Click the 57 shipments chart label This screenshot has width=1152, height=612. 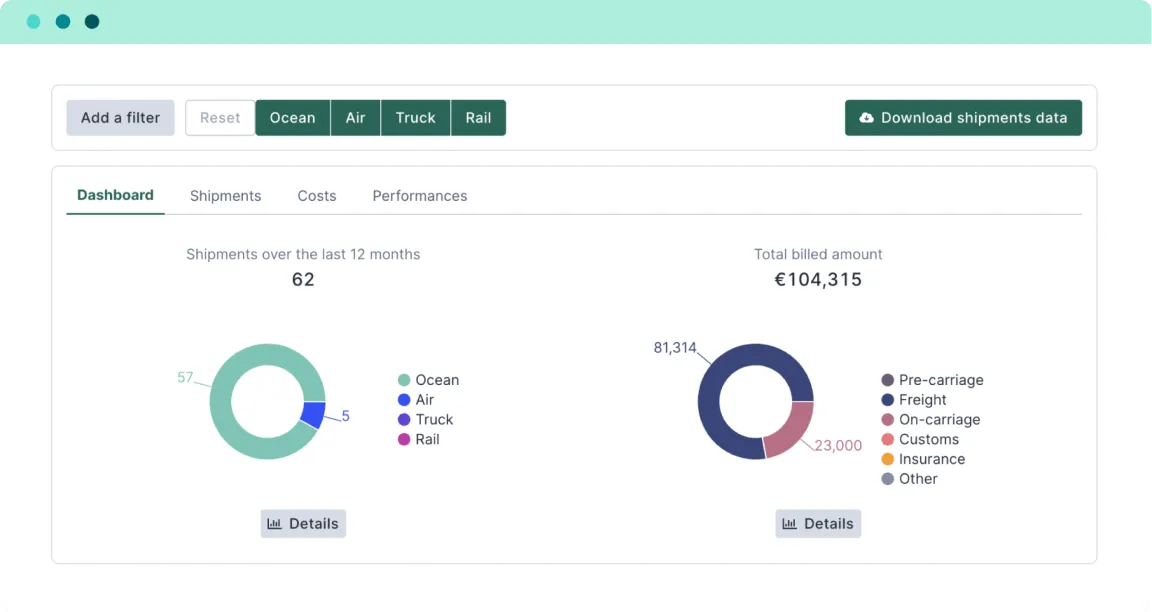185,377
